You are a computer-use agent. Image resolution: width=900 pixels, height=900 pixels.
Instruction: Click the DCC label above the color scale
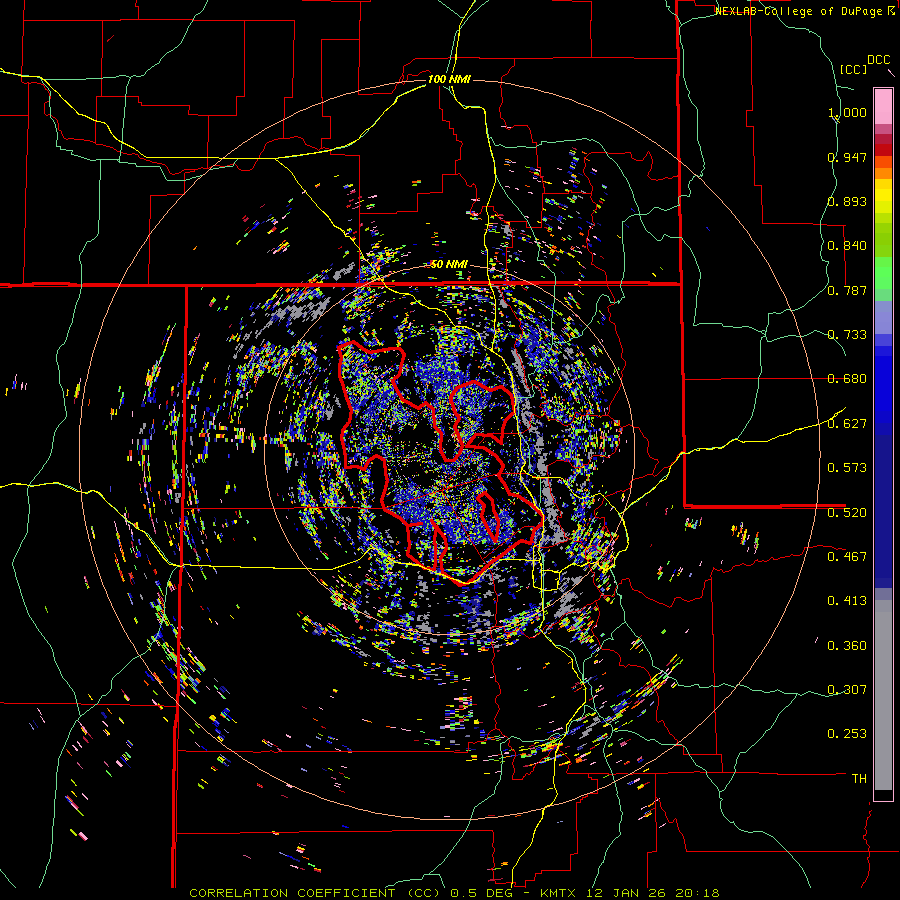(x=878, y=60)
